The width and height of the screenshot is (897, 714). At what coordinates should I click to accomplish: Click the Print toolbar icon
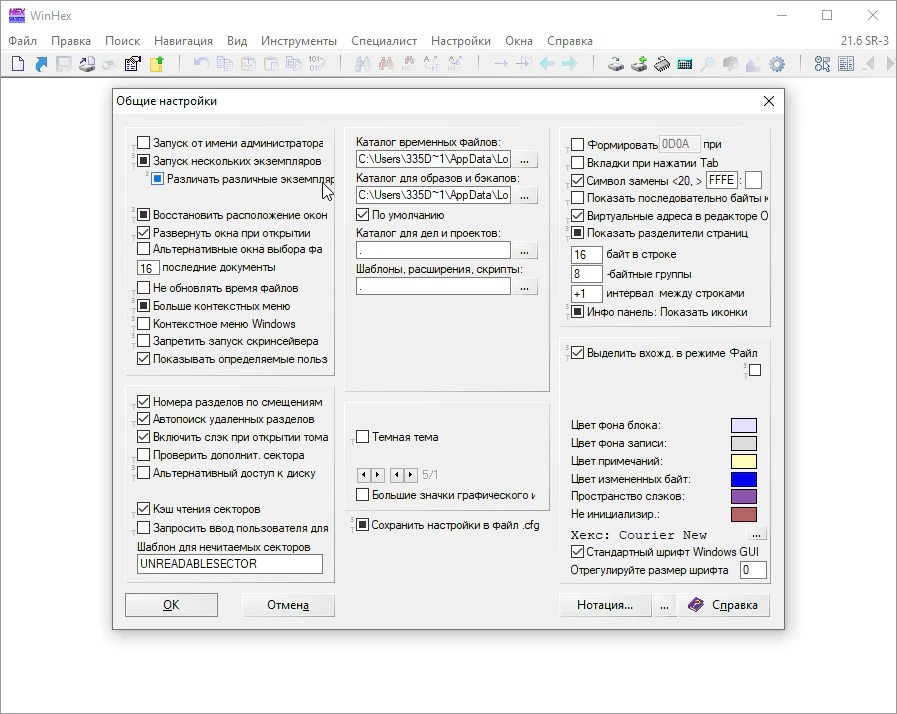pyautogui.click(x=87, y=65)
